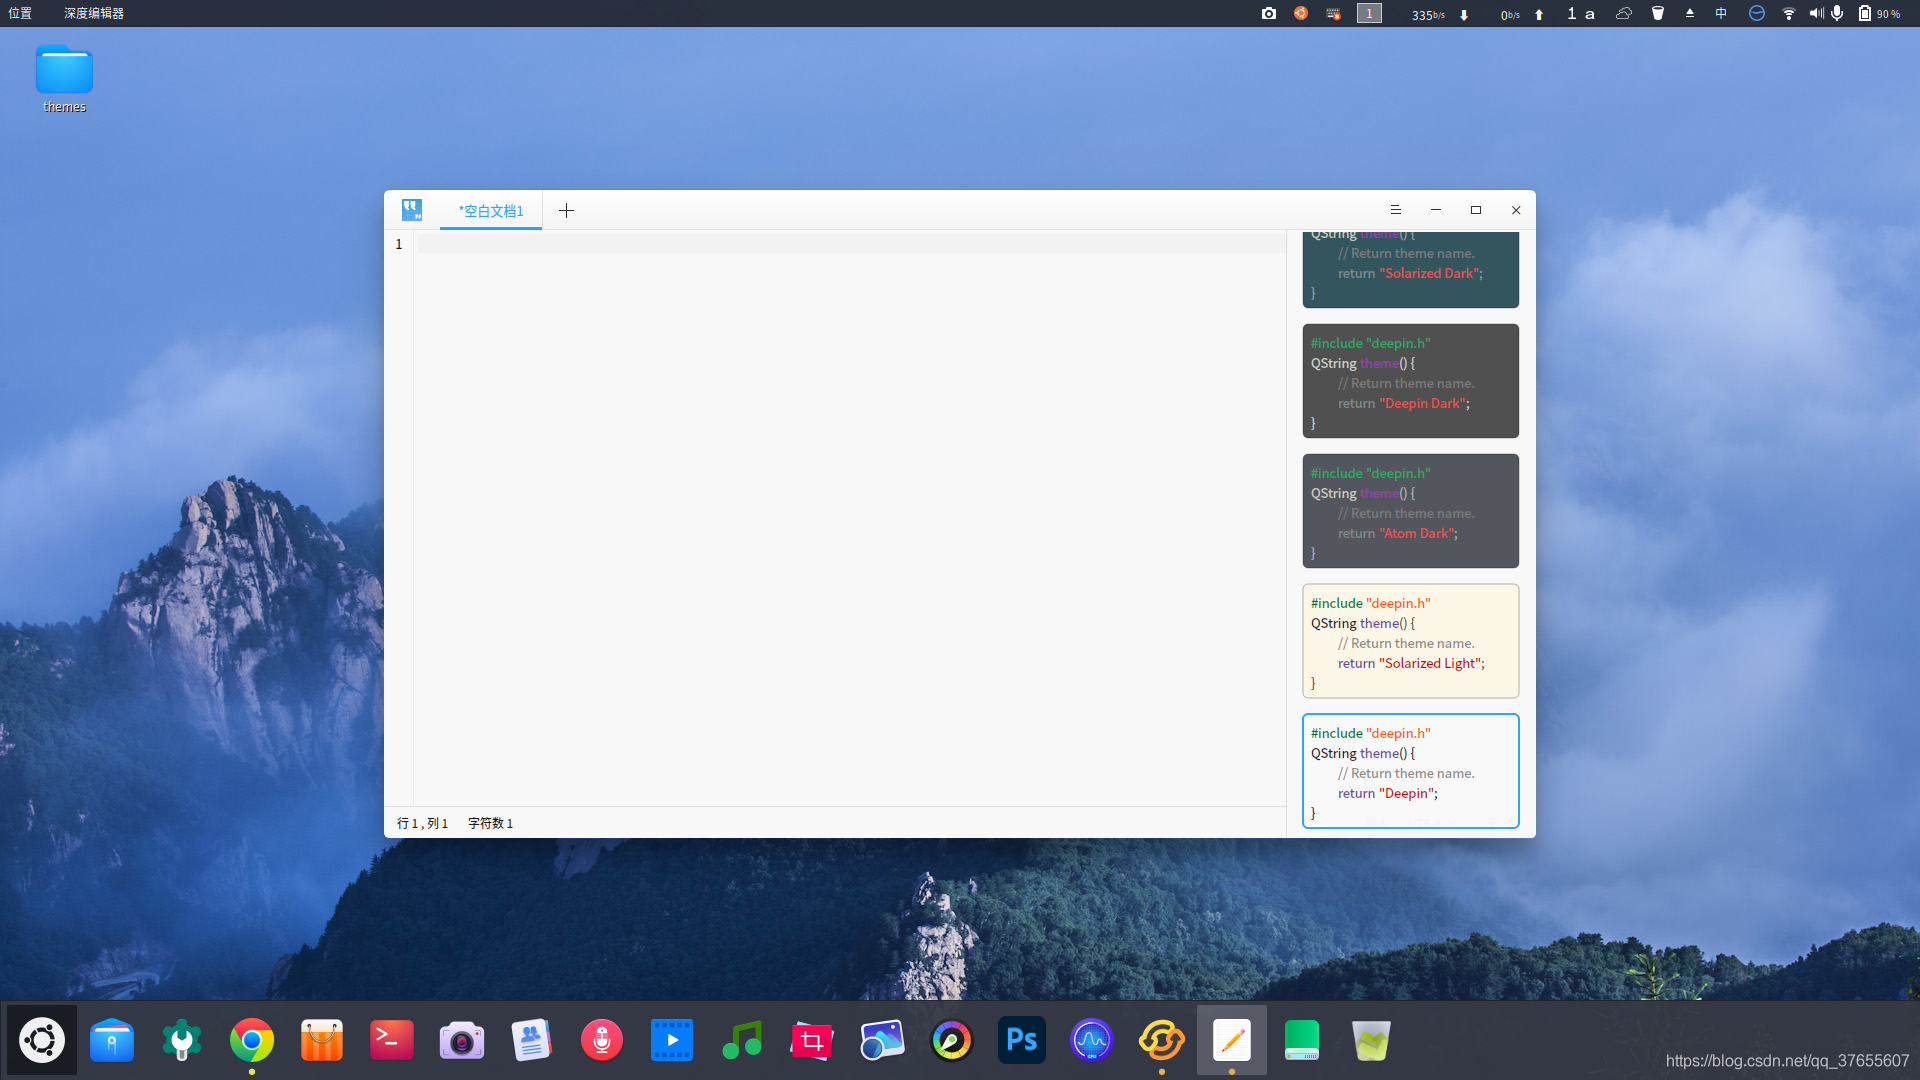Viewport: 1920px width, 1080px height.
Task: Open the blue movie player dock icon
Action: point(672,1040)
